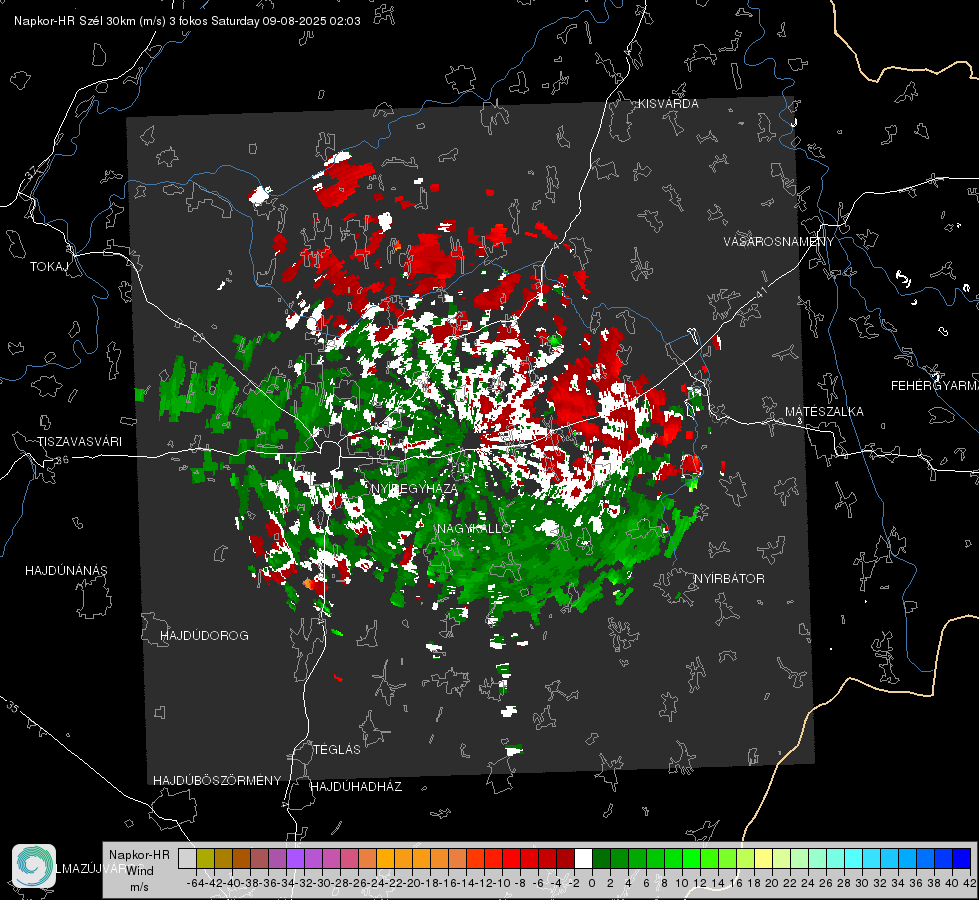Click the yellow legend swatch between 18 and 20
This screenshot has width=979, height=900.
pyautogui.click(x=763, y=858)
